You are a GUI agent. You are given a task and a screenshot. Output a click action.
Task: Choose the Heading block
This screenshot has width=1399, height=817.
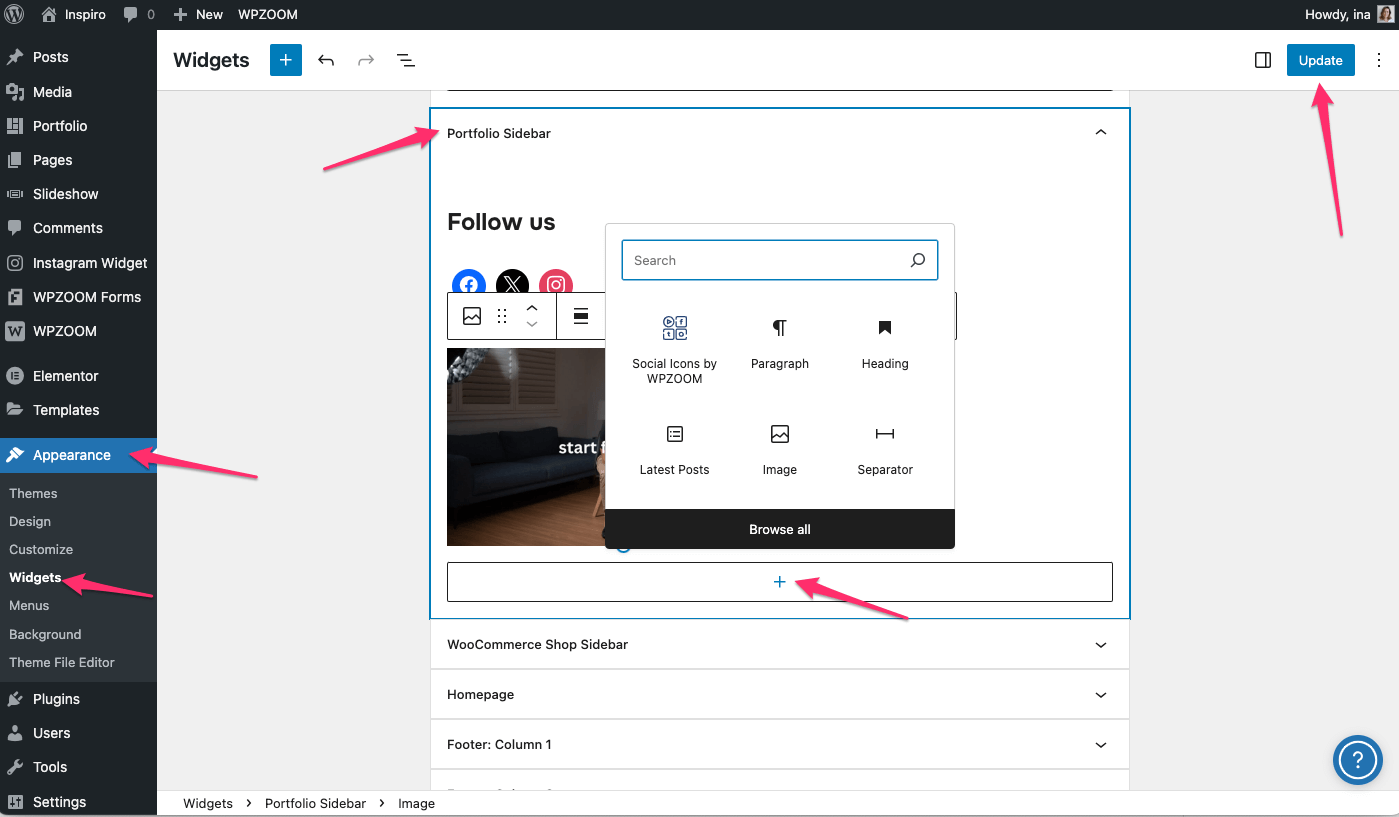point(885,344)
